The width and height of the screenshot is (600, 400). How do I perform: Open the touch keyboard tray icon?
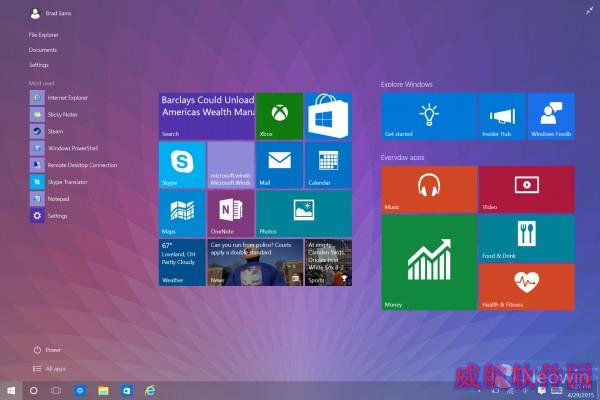[556, 390]
